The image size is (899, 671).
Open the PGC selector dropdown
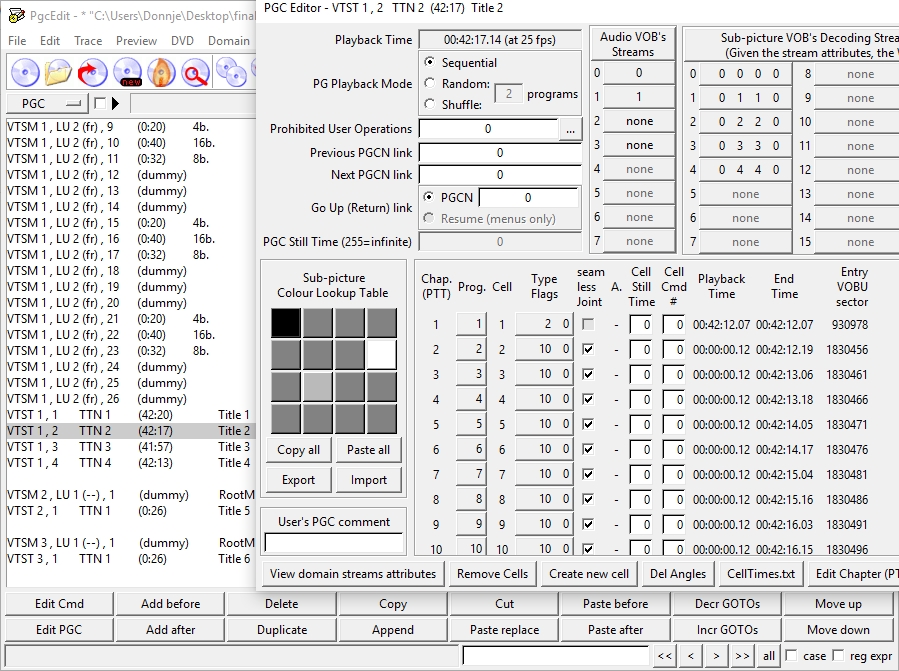tap(48, 104)
